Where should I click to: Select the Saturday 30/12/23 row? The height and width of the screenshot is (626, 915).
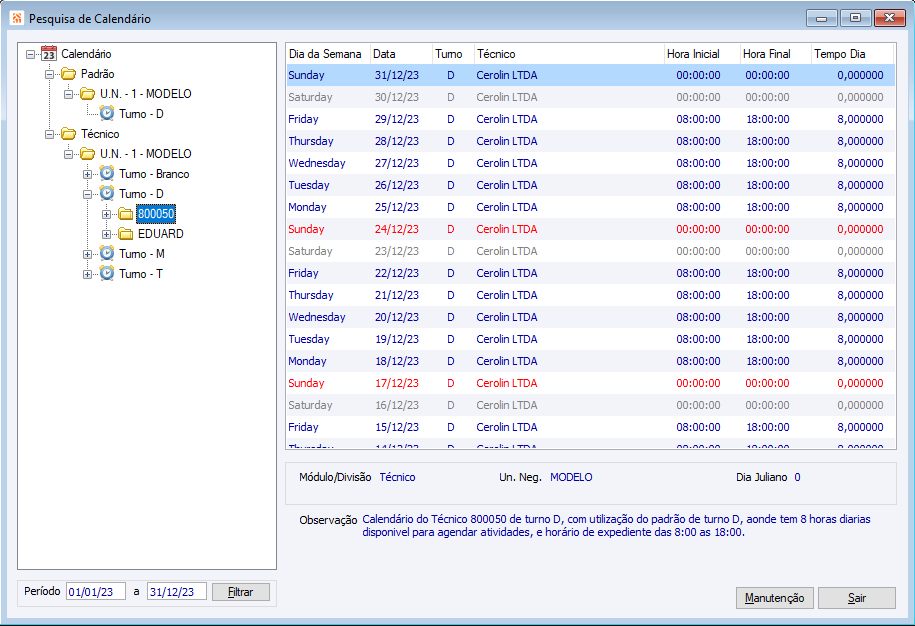tap(591, 97)
